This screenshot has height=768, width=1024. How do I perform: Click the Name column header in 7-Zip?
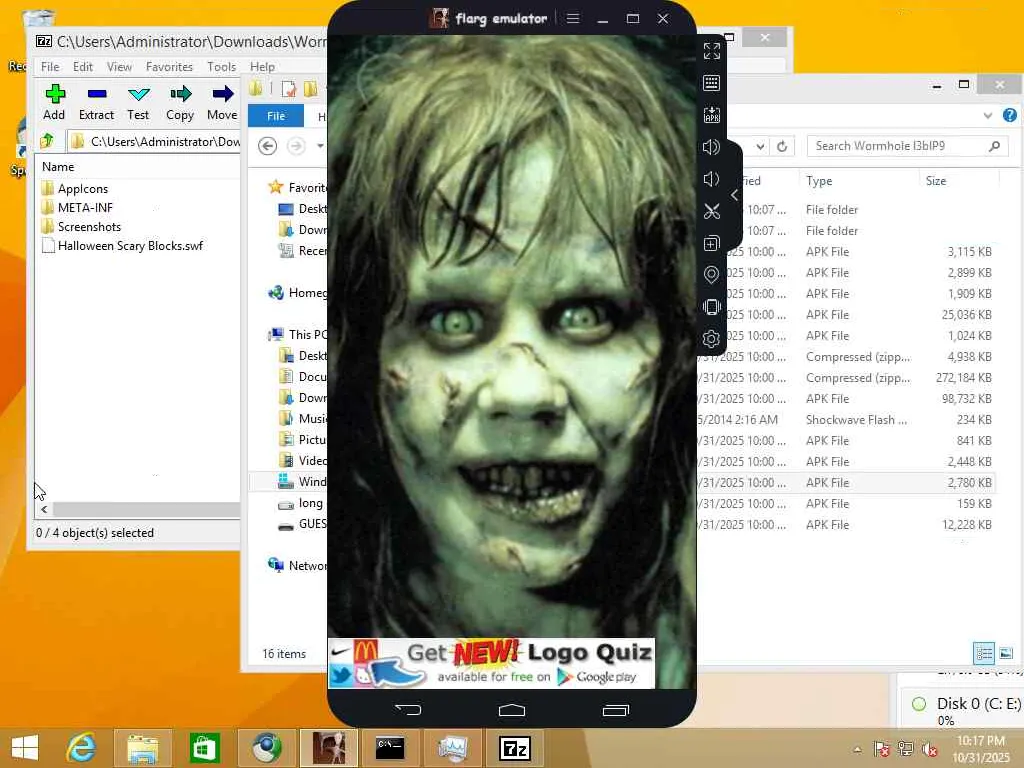(58, 167)
